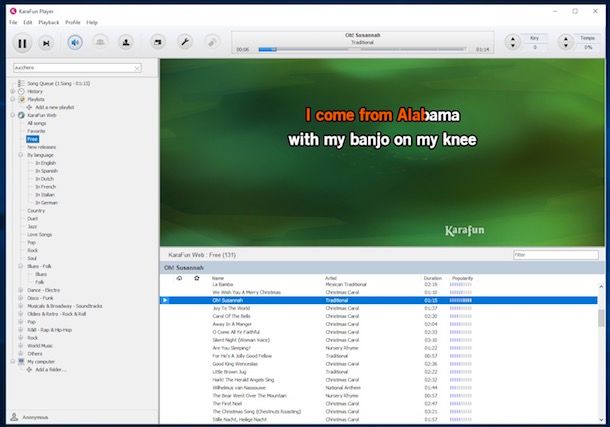The height and width of the screenshot is (427, 610).
Task: Skip to the next song
Action: coord(46,42)
